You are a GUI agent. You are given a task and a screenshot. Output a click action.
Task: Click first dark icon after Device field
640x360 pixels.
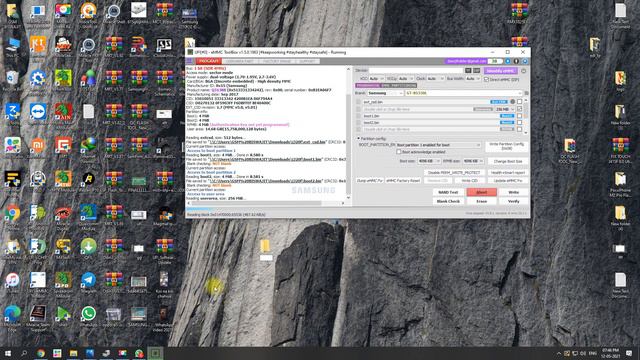pyautogui.click(x=468, y=71)
